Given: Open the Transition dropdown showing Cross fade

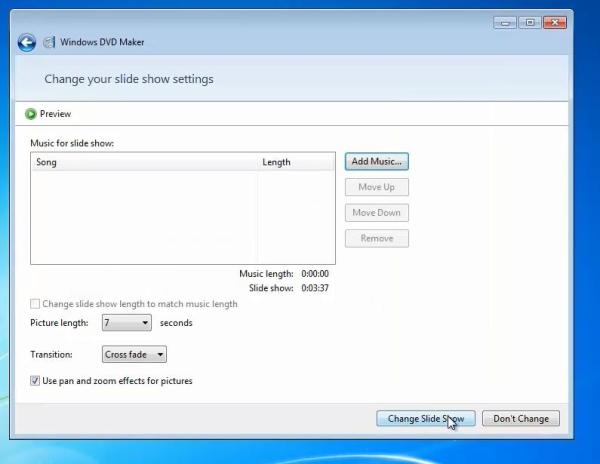Looking at the screenshot, I should pyautogui.click(x=134, y=355).
